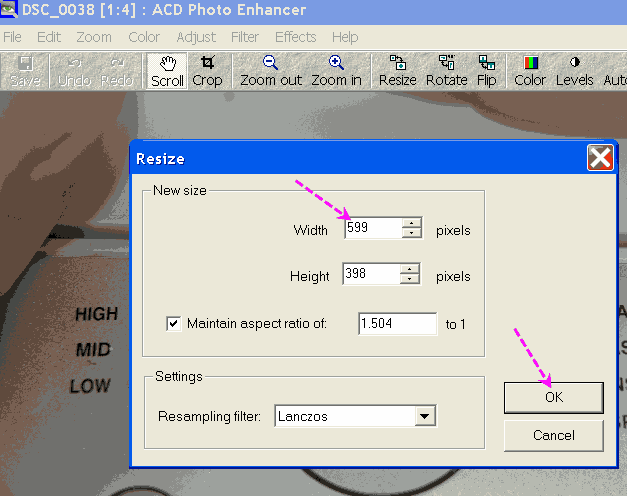The height and width of the screenshot is (496, 627).
Task: Click the Height field showing 398
Action: 371,274
